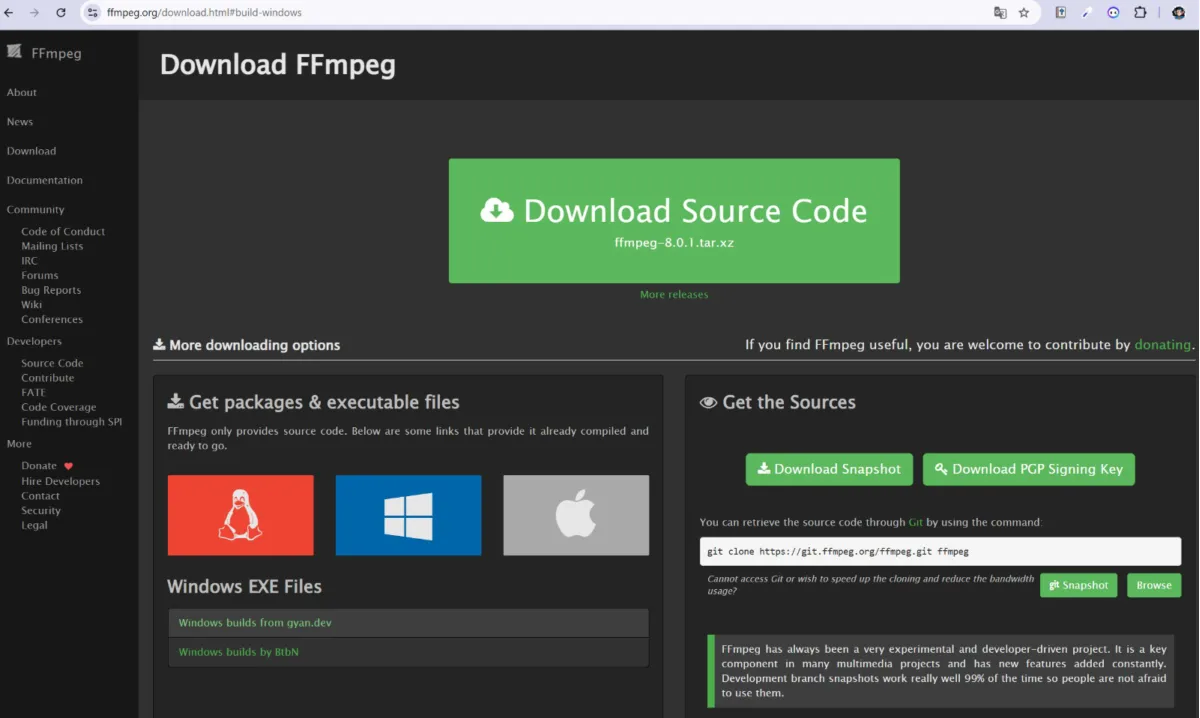Screen dimensions: 1200x718
Task: Open Legal sidebar link
Action: point(34,525)
